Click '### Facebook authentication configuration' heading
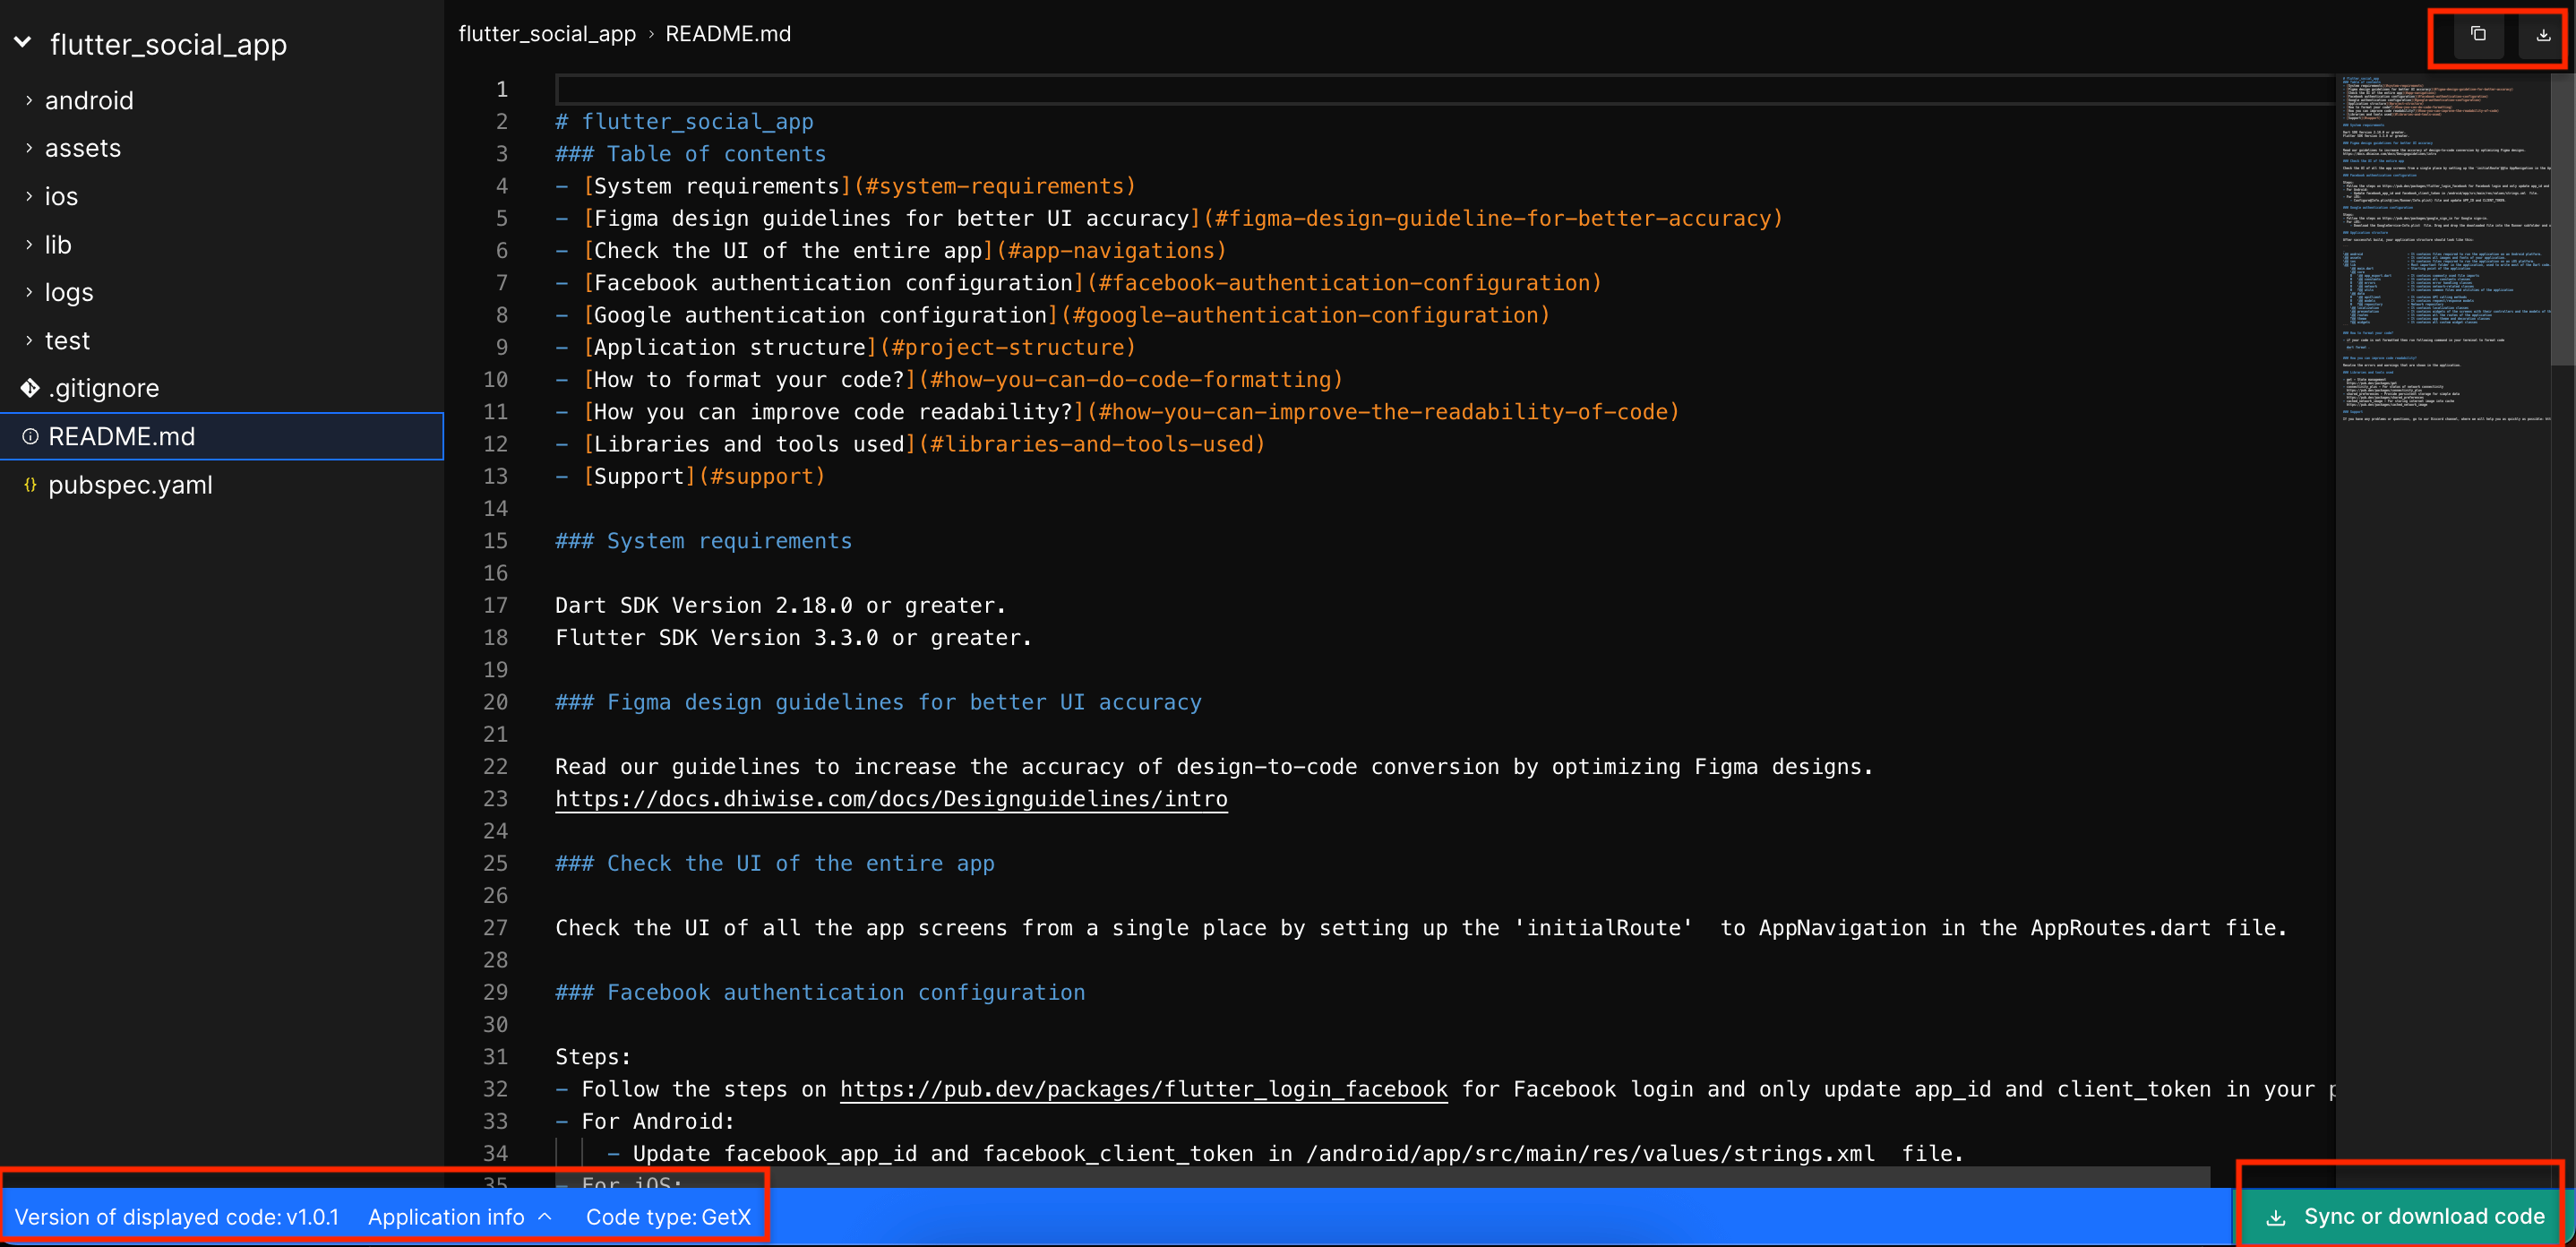 [x=820, y=992]
